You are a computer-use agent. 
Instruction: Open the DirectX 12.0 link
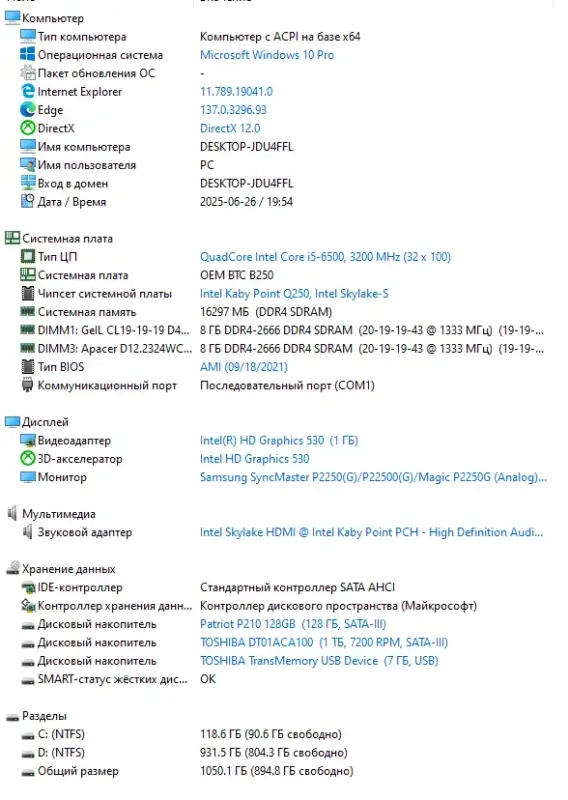point(230,128)
